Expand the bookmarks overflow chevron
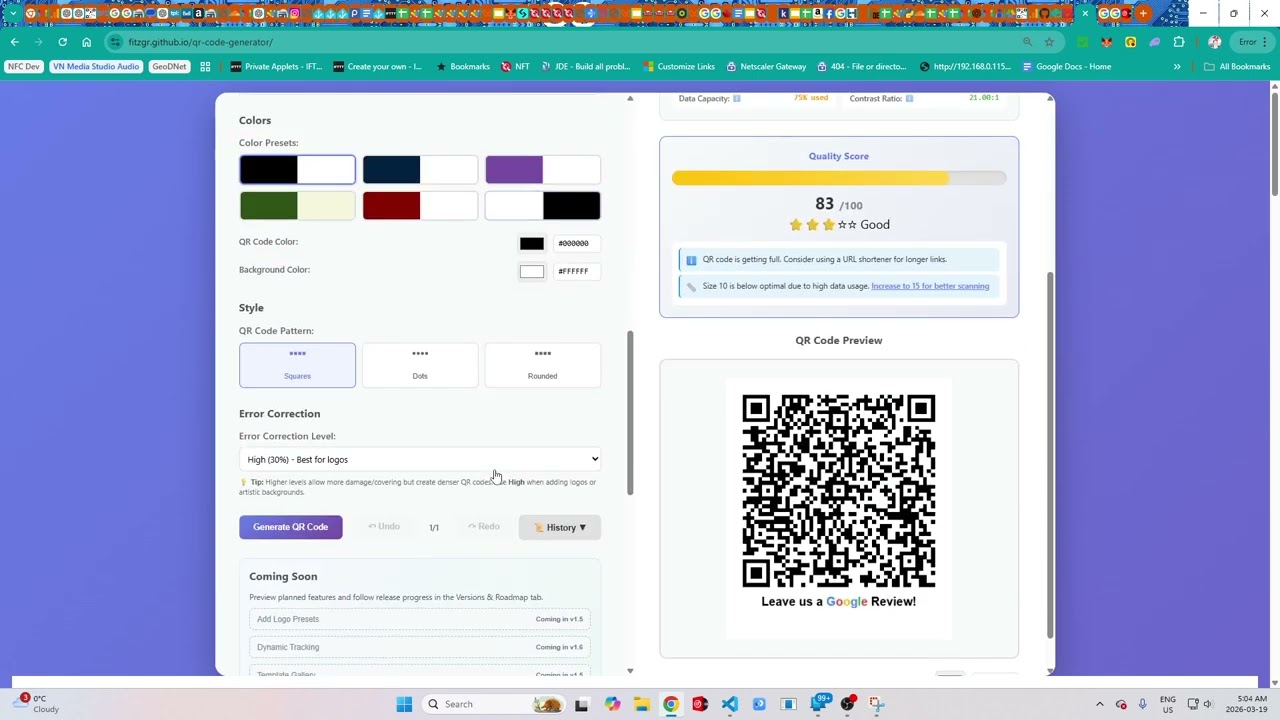The image size is (1280, 720). [x=1177, y=67]
